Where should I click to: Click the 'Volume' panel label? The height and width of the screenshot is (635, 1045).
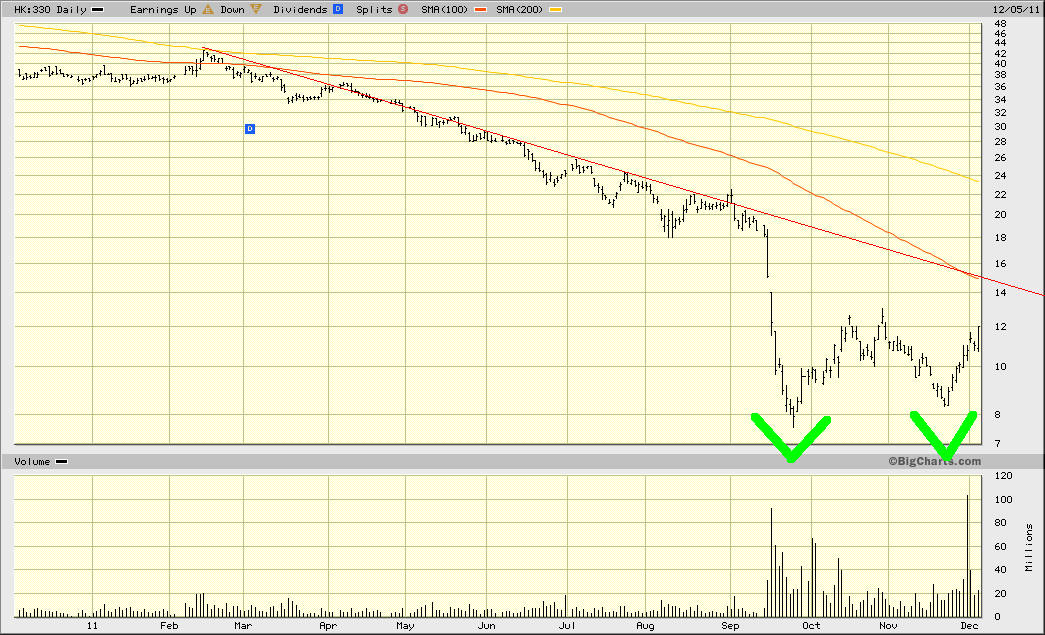pyautogui.click(x=32, y=462)
